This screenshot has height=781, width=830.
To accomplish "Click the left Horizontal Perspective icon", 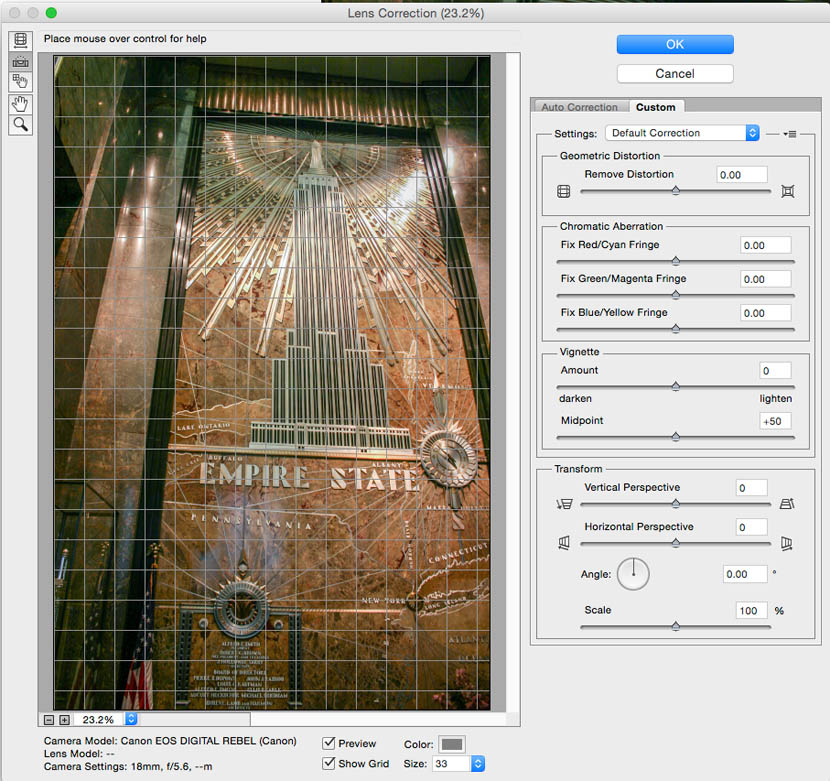I will coord(564,543).
